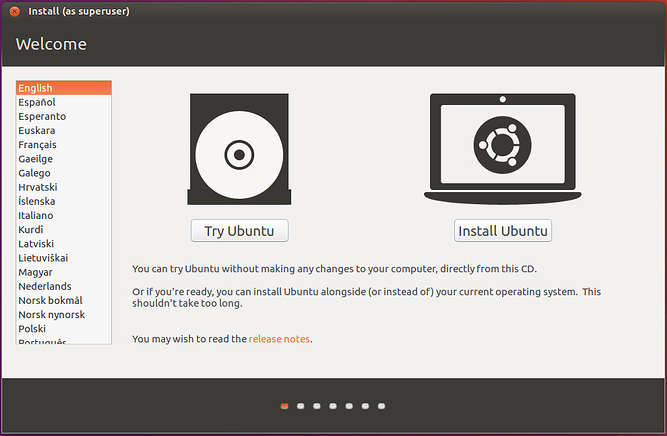Pick Galego from the language list
667x436 pixels.
(64, 173)
